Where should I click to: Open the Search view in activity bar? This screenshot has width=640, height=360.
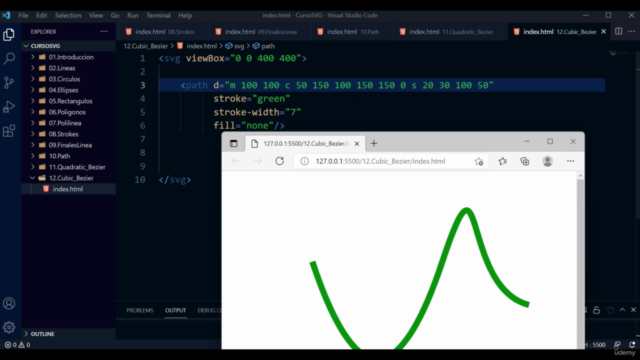point(9,58)
